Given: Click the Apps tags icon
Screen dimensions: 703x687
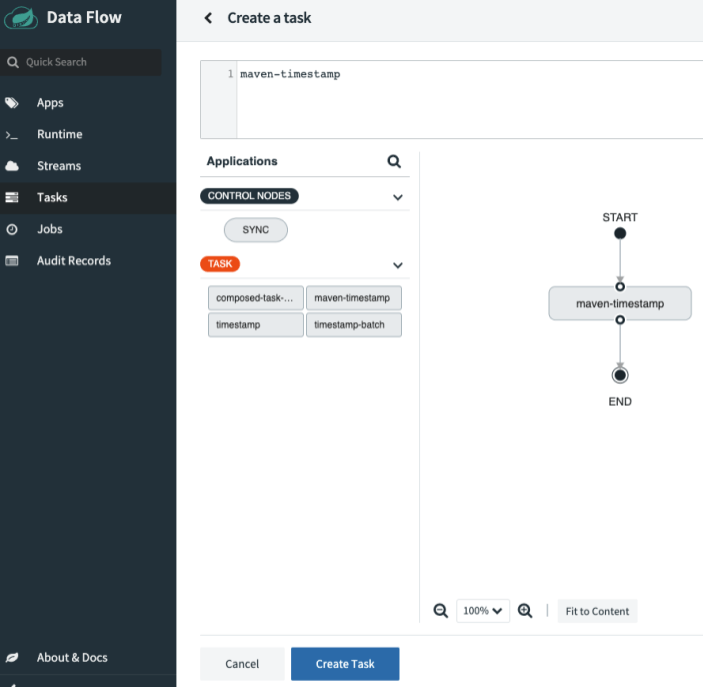Looking at the screenshot, I should [12, 103].
